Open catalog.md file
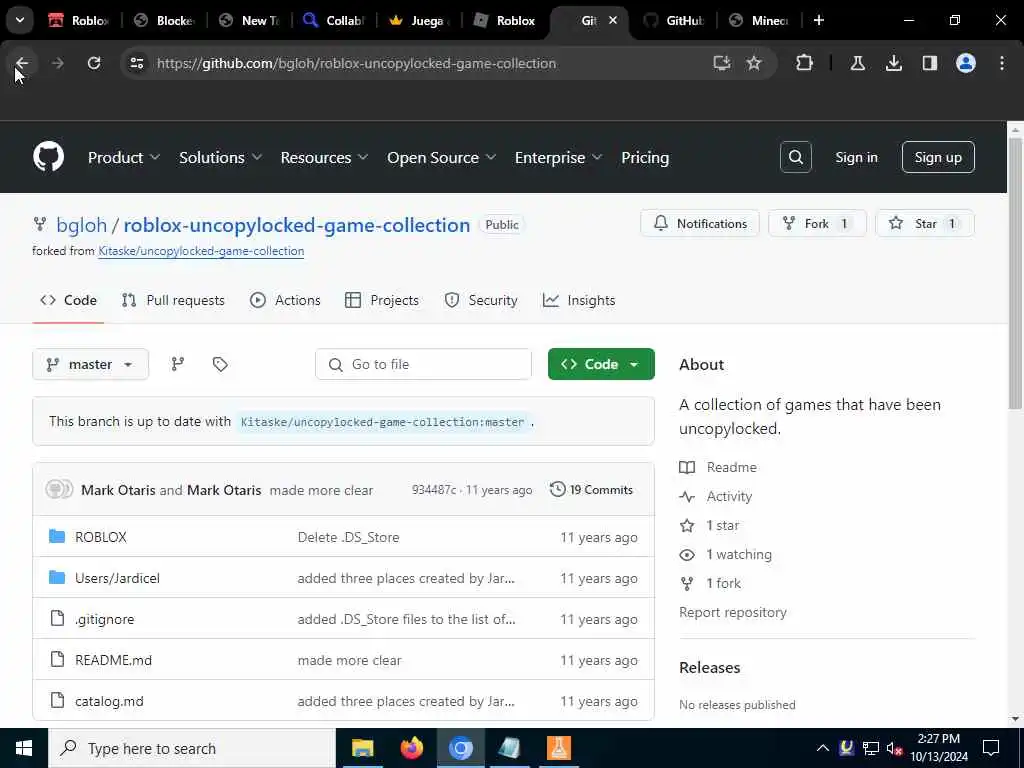This screenshot has width=1024, height=768. [109, 701]
